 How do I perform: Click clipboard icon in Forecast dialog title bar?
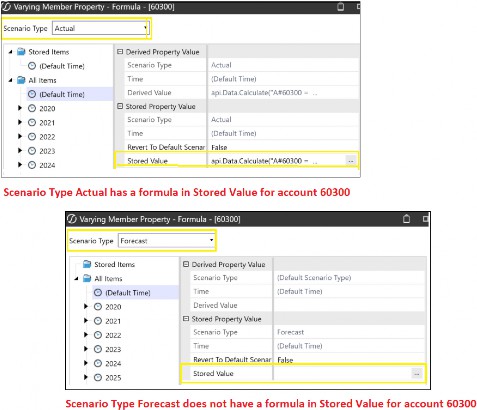point(406,219)
